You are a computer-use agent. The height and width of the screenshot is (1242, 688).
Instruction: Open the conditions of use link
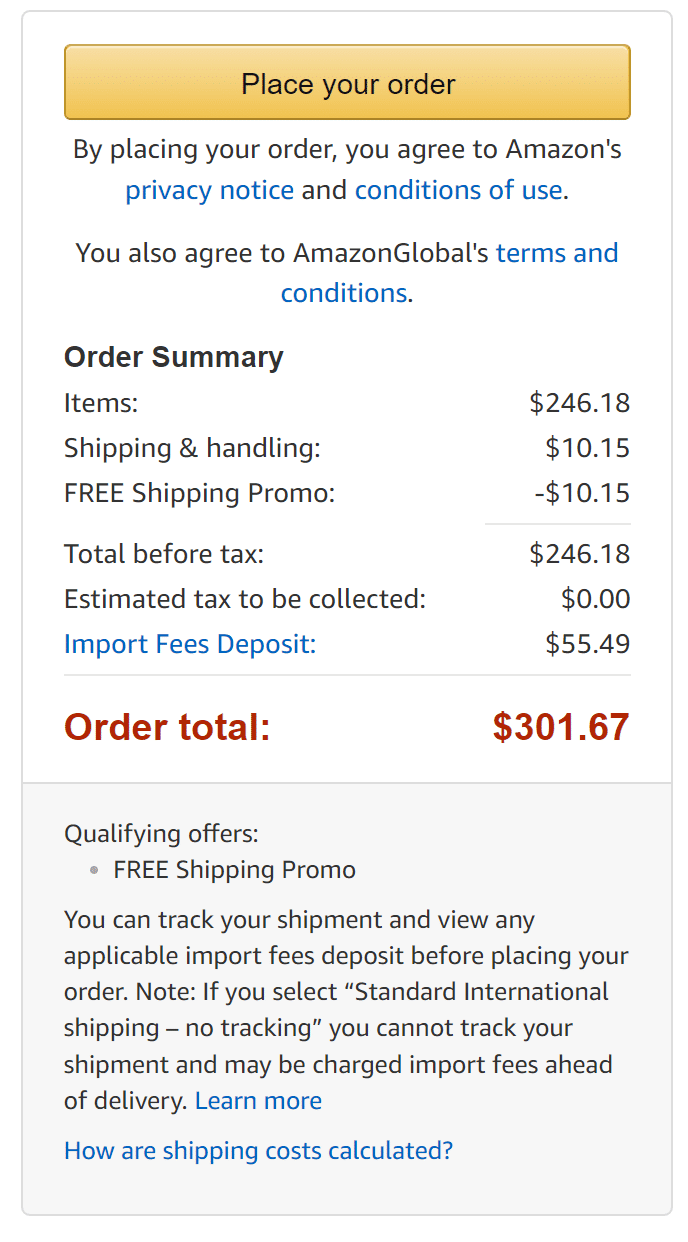tap(458, 190)
